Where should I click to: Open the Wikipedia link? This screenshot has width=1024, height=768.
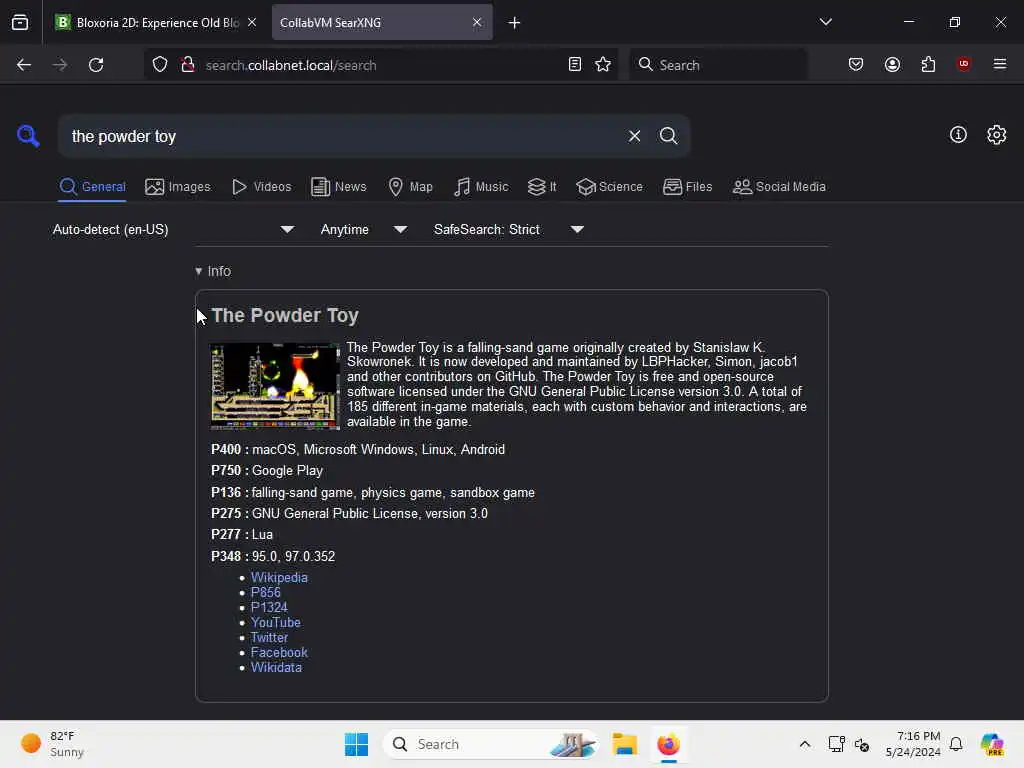click(x=279, y=577)
